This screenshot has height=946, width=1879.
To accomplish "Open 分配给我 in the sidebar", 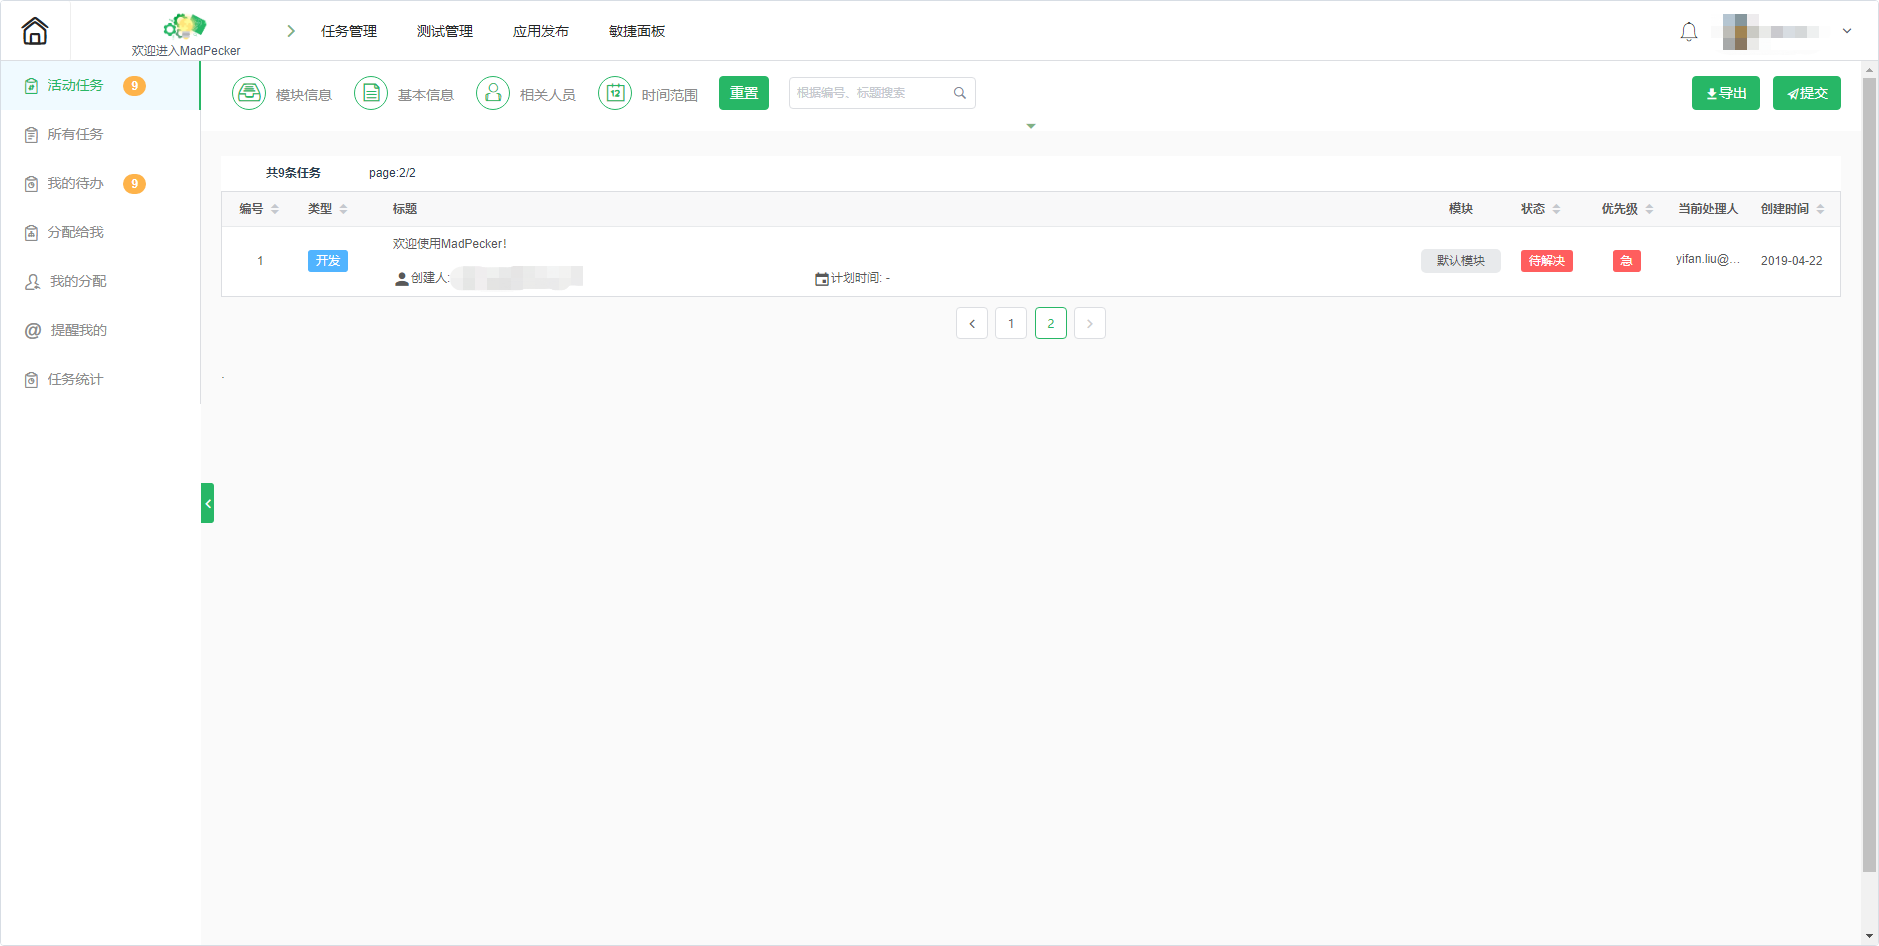I will [x=100, y=233].
